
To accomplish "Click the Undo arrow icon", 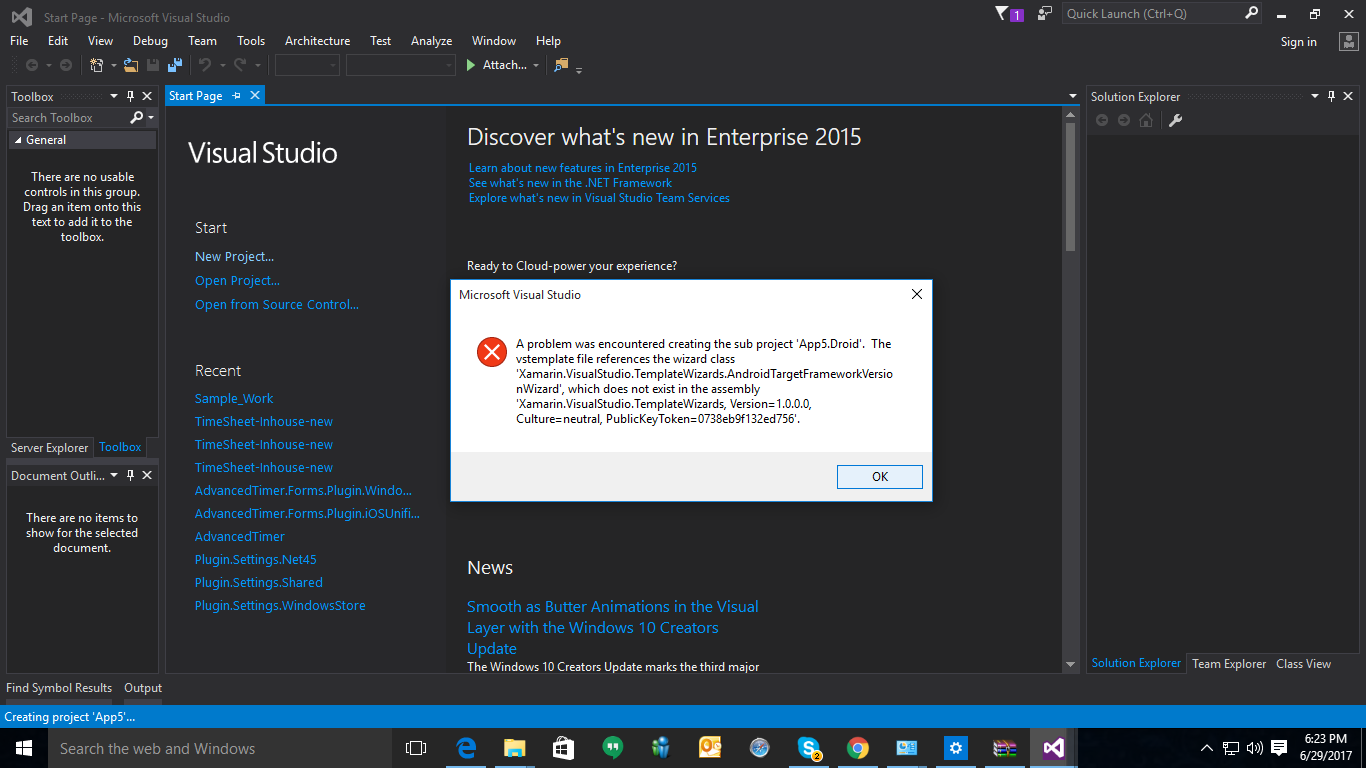I will (205, 65).
